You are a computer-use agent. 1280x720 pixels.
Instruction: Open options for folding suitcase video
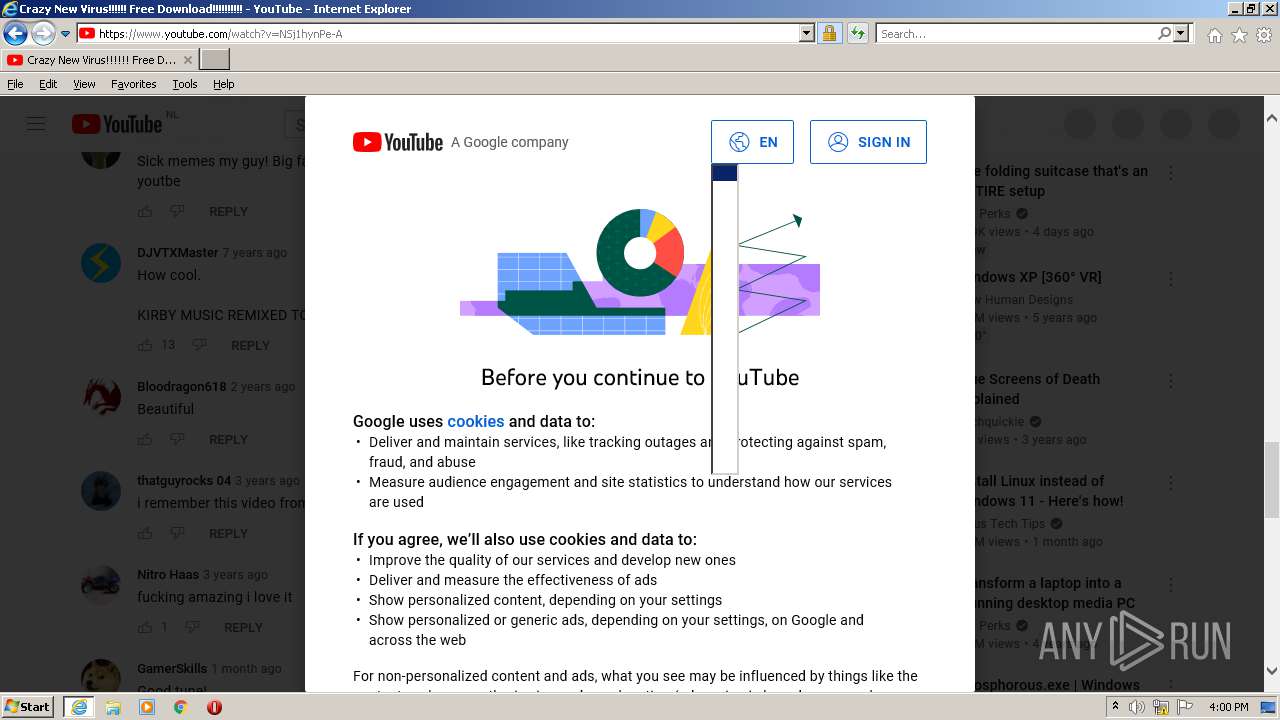(x=1171, y=173)
